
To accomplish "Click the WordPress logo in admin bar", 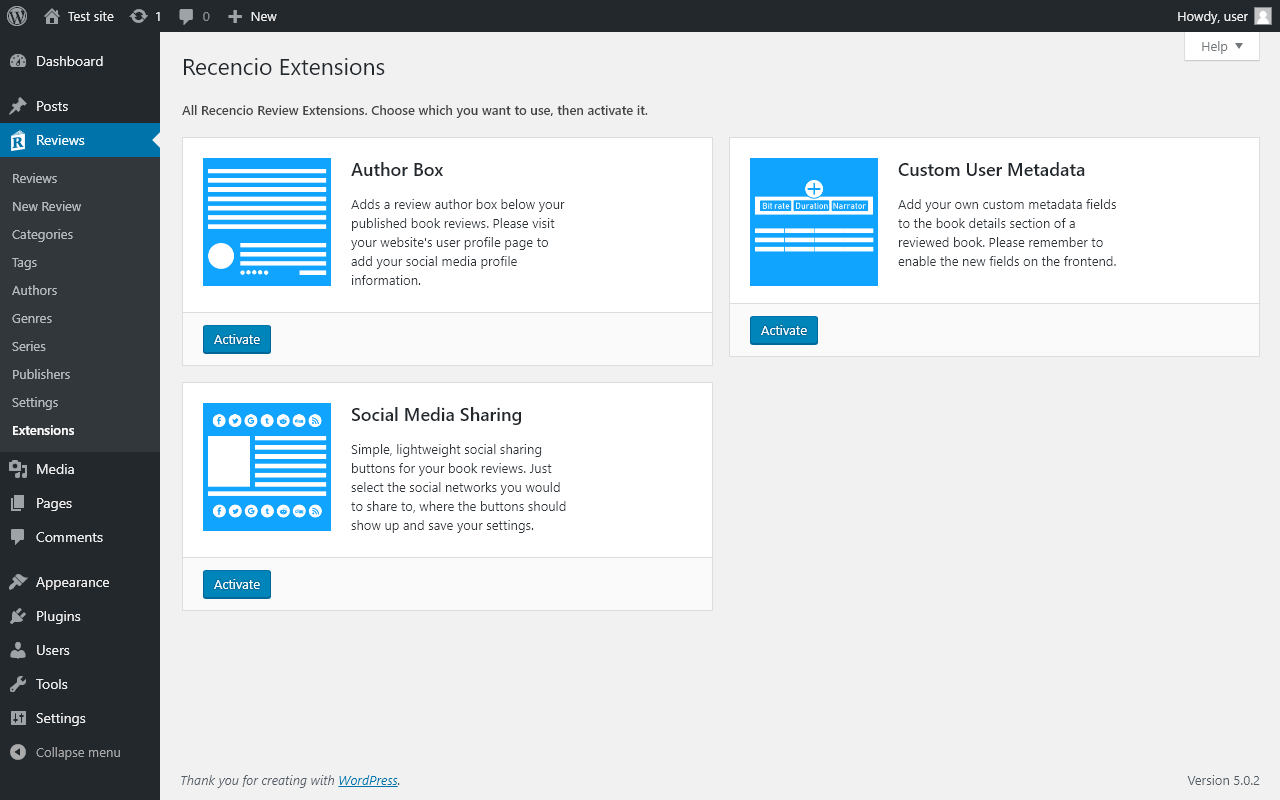I will click(17, 16).
